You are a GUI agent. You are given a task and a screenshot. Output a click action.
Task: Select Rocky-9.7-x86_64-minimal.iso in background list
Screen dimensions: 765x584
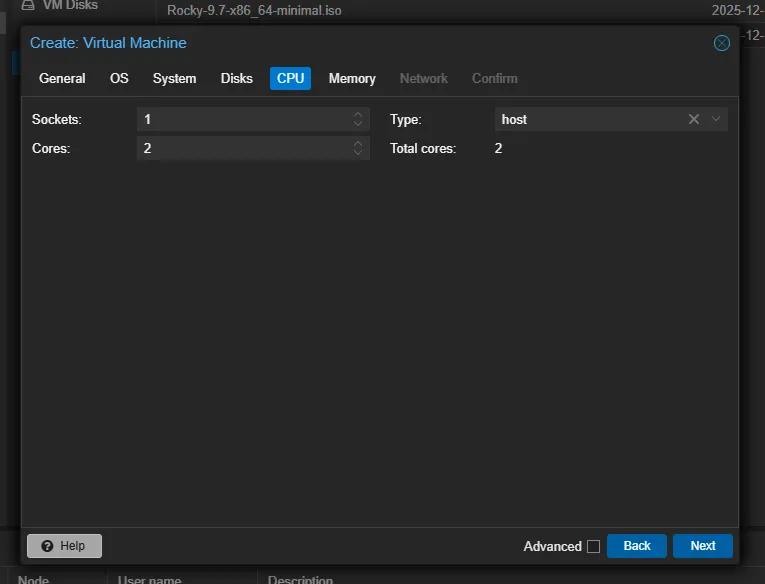coord(254,10)
